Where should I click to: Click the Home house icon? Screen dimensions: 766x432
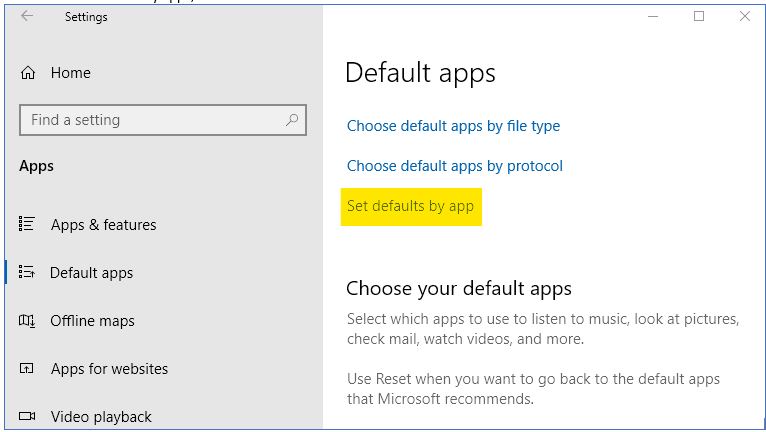pyautogui.click(x=28, y=73)
